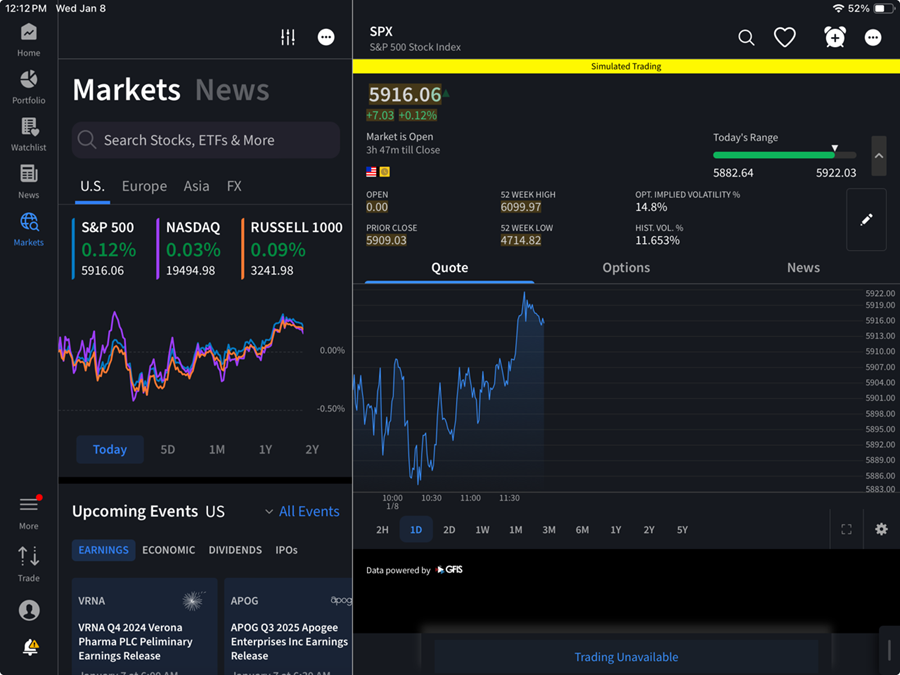The image size is (900, 675).
Task: Set SPX chart period to 2H
Action: coord(382,530)
